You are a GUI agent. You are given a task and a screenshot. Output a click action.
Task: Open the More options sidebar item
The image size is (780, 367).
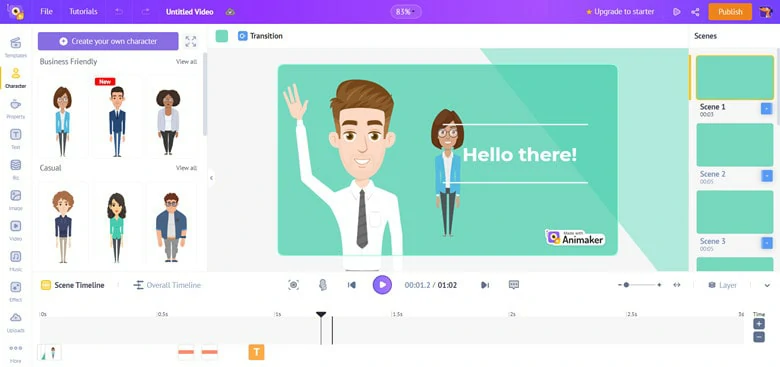click(x=15, y=353)
